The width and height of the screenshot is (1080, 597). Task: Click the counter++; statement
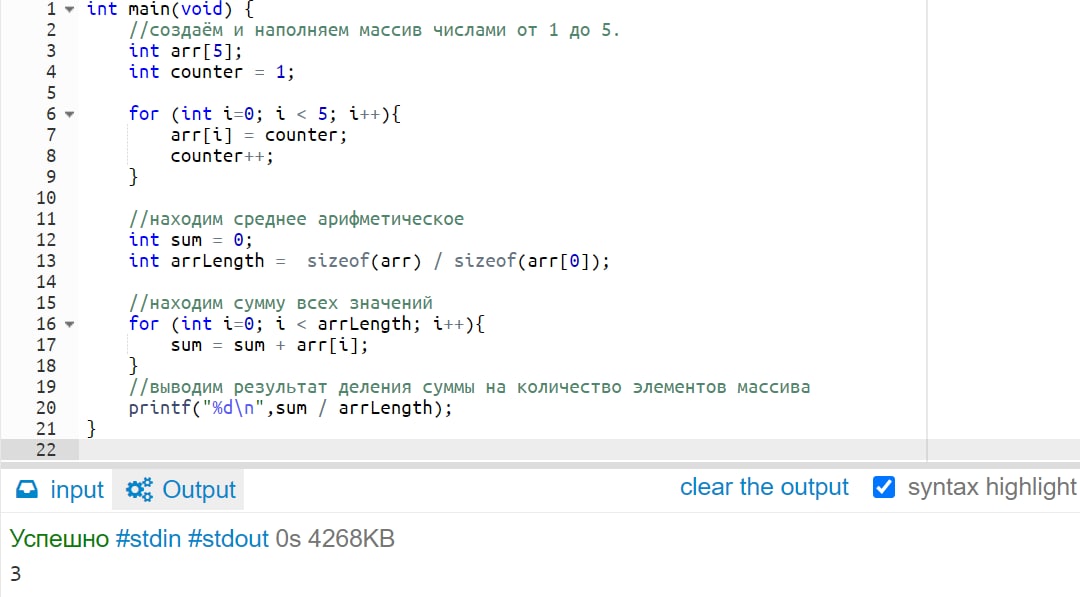click(222, 156)
